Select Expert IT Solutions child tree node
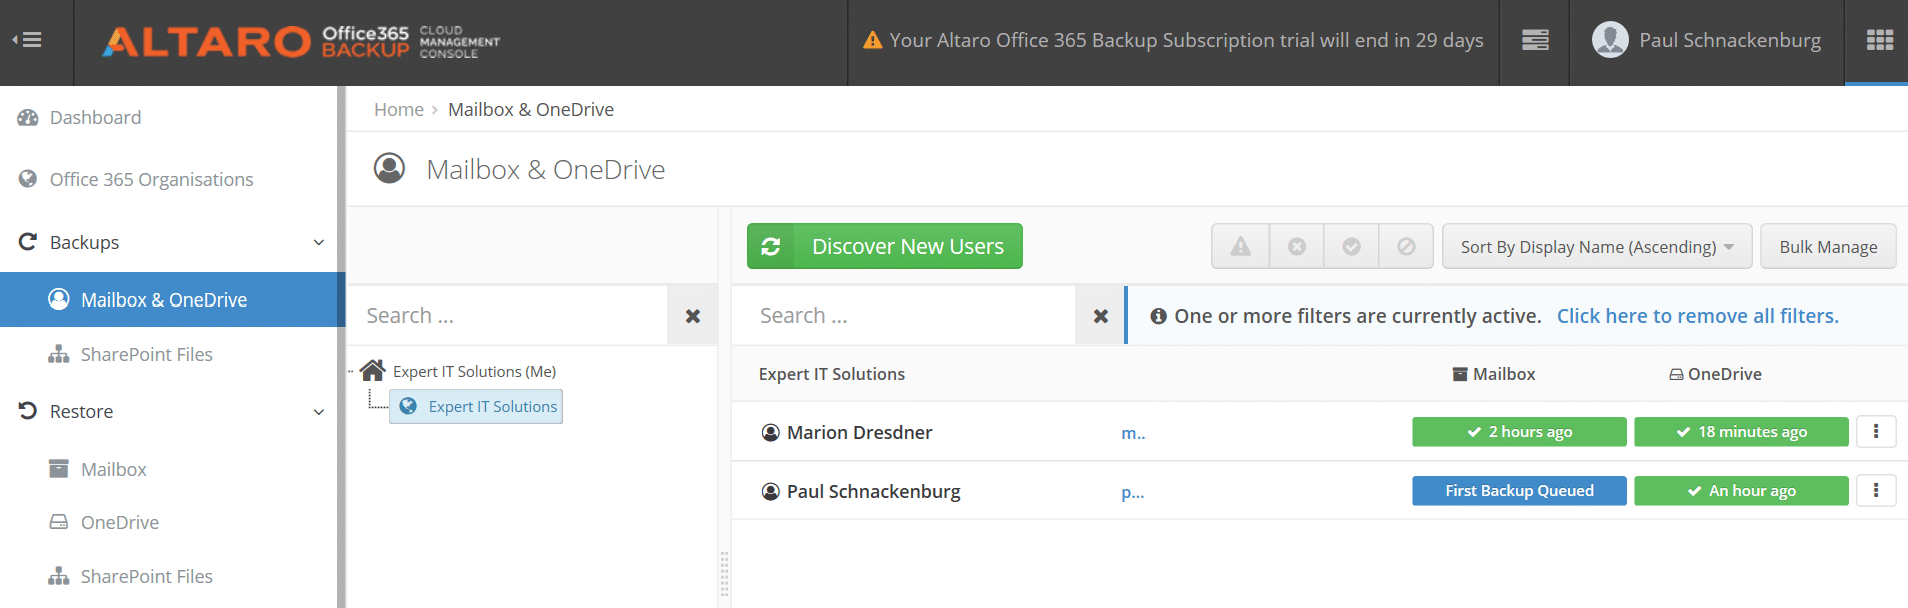Screen dimensions: 1908x608 [476, 406]
